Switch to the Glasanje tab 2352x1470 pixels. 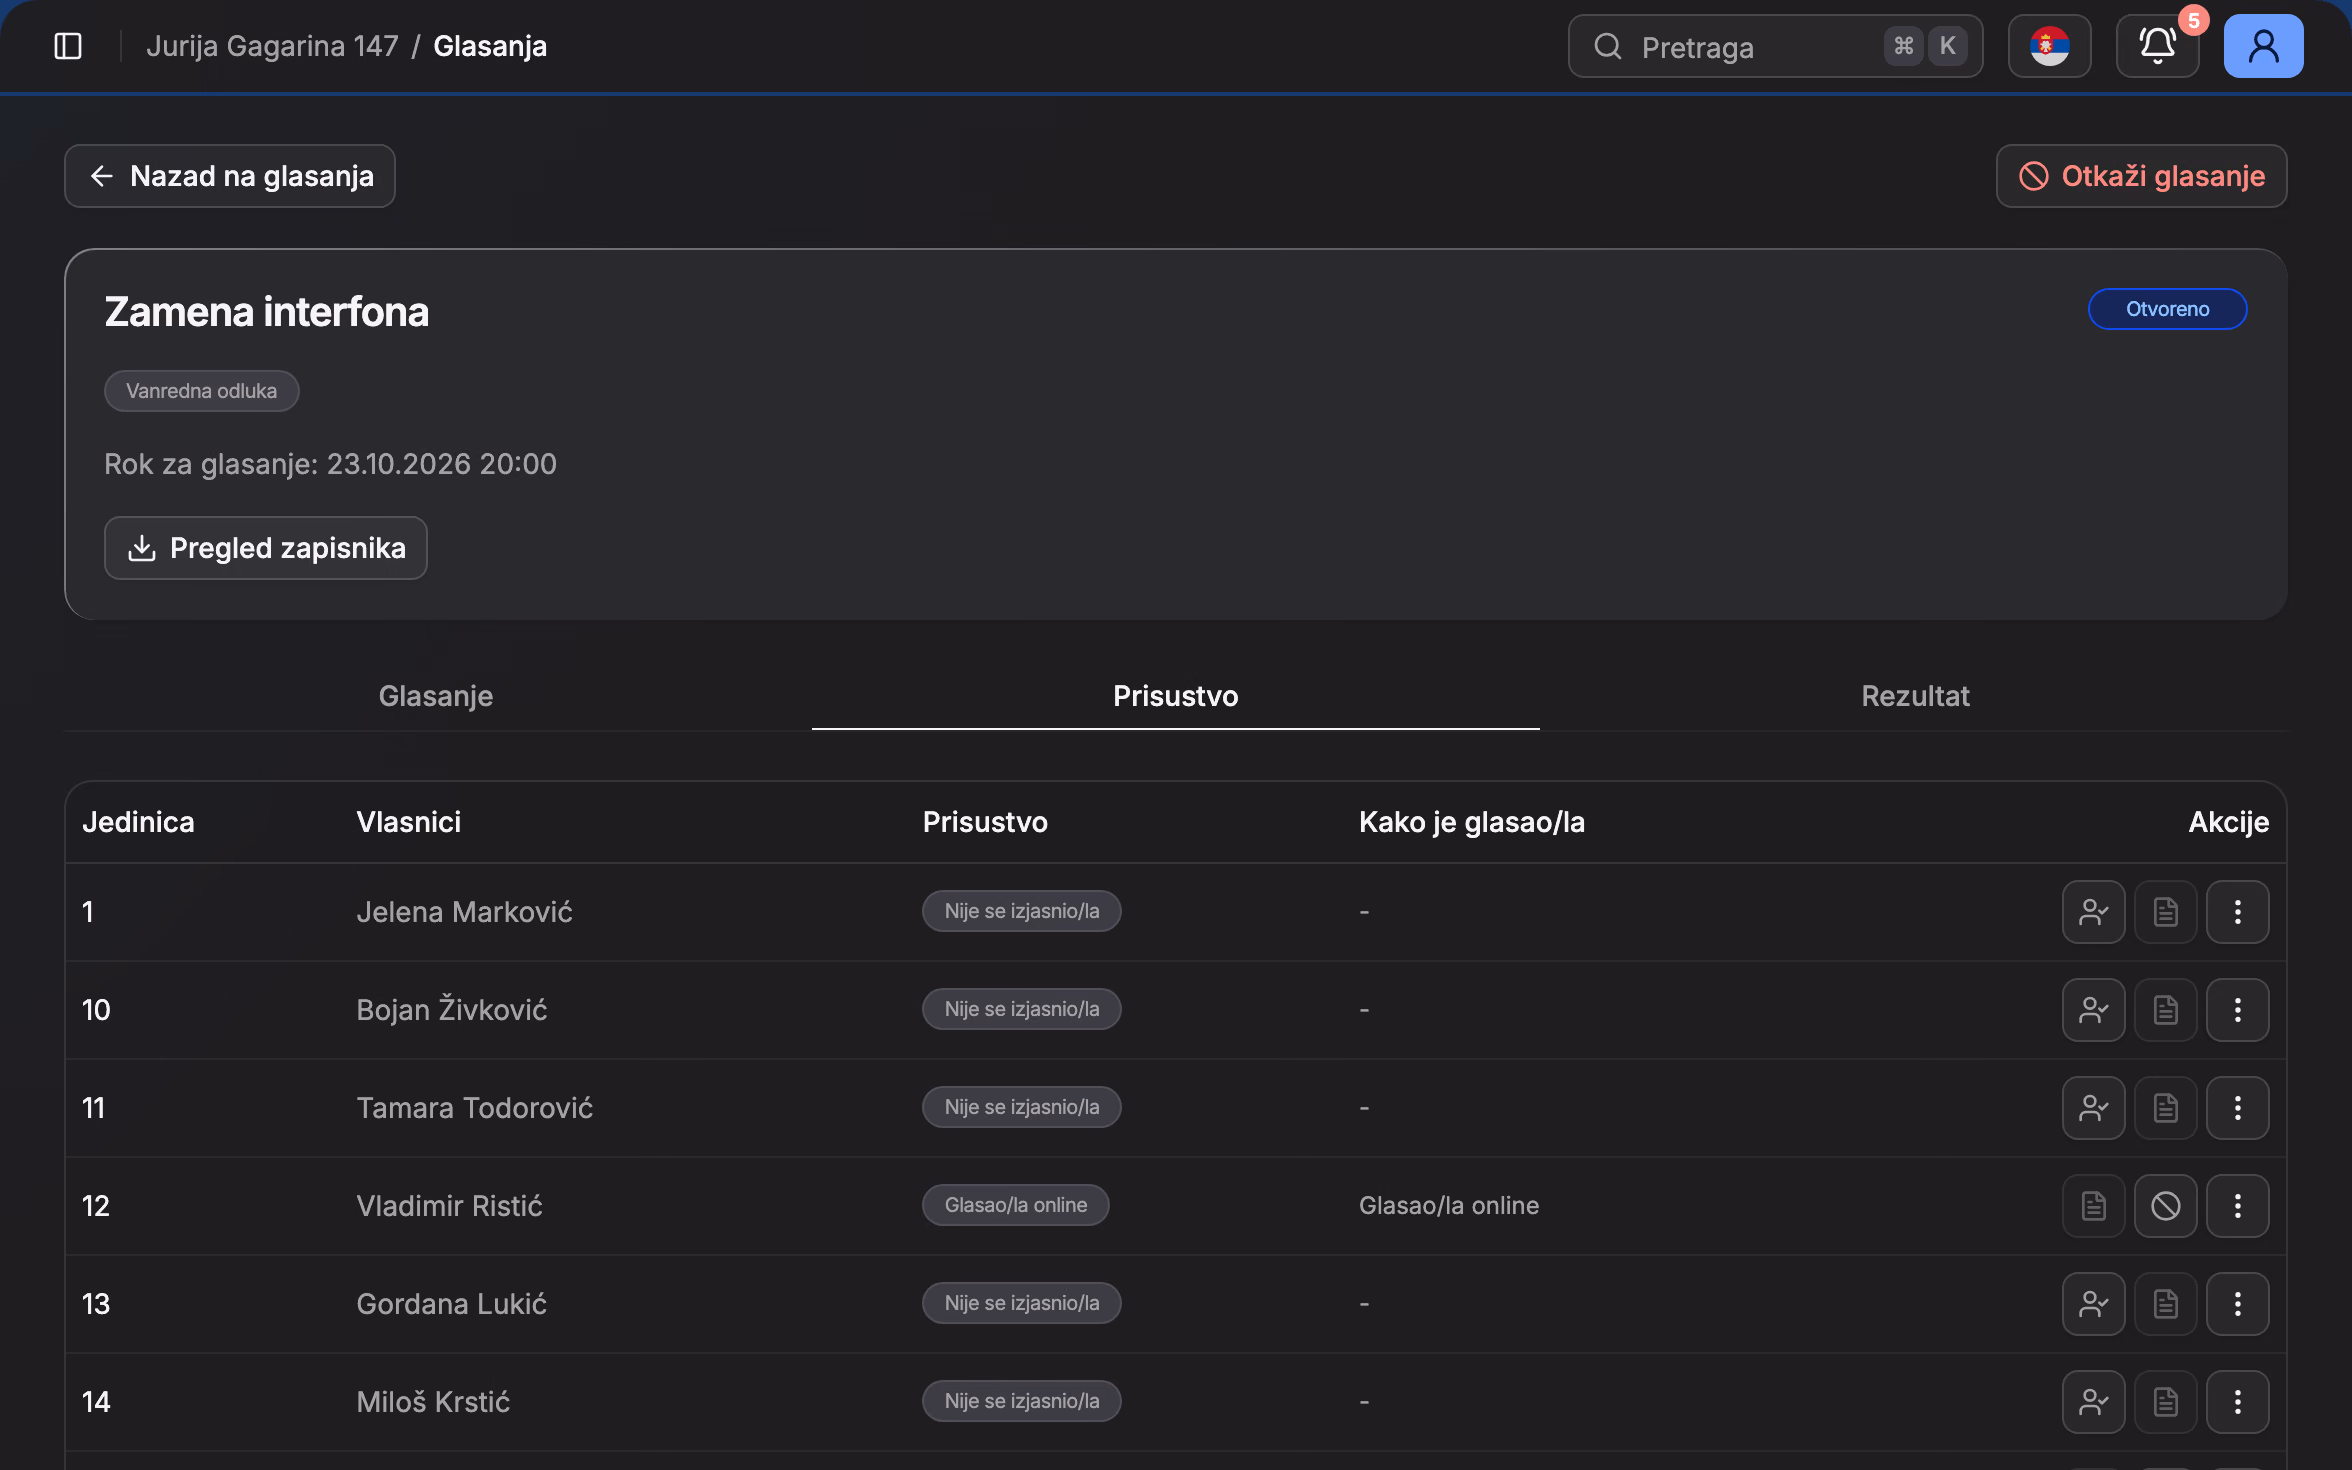coord(436,696)
